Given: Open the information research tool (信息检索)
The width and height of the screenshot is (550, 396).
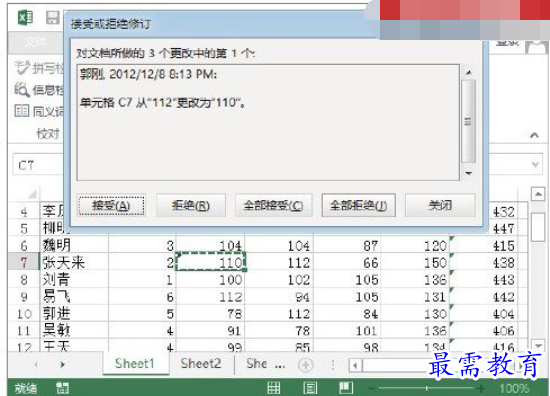Looking at the screenshot, I should coord(39,90).
